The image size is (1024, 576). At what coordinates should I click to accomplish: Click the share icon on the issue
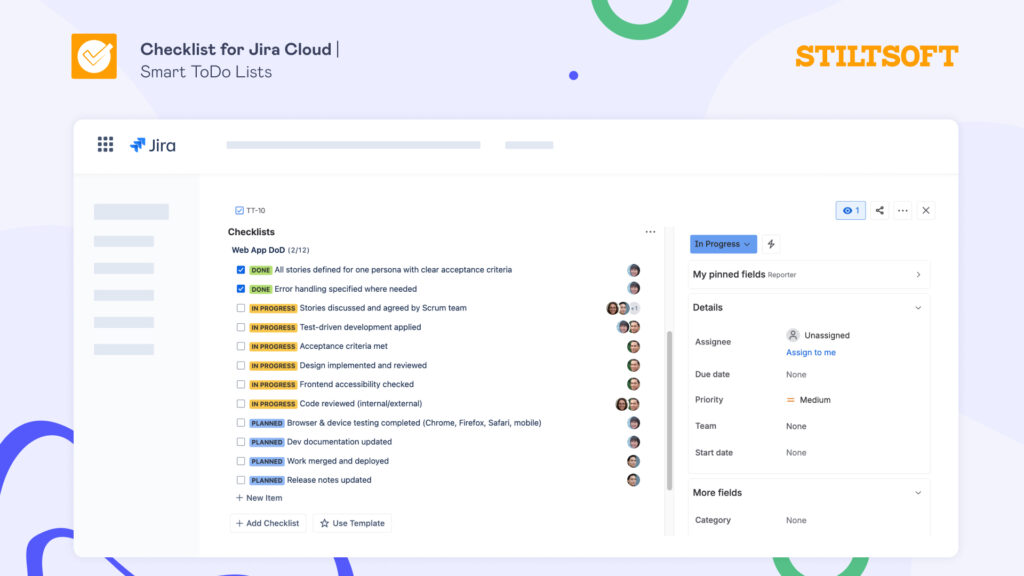pyautogui.click(x=878, y=210)
